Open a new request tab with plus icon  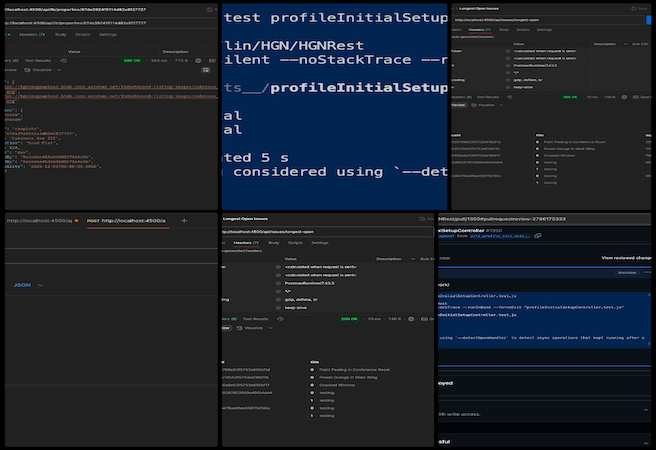pyautogui.click(x=184, y=221)
